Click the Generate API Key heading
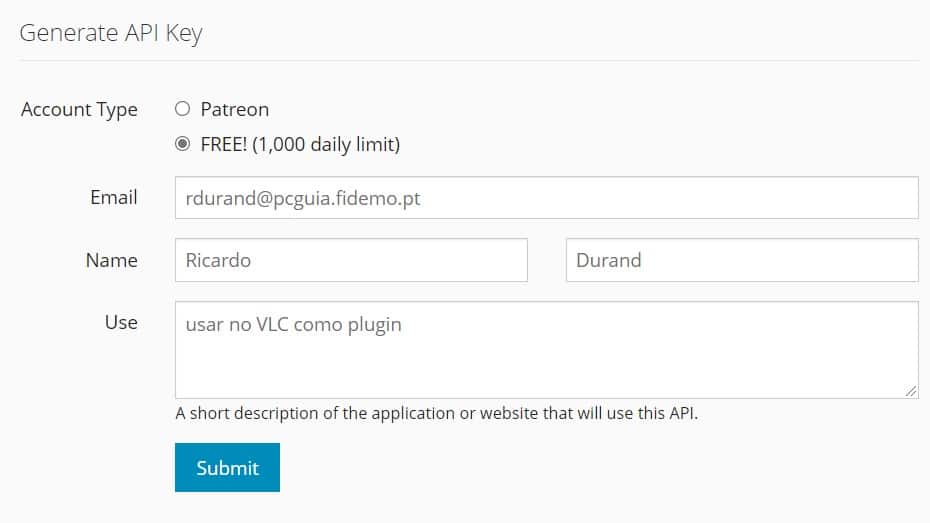 coord(111,33)
